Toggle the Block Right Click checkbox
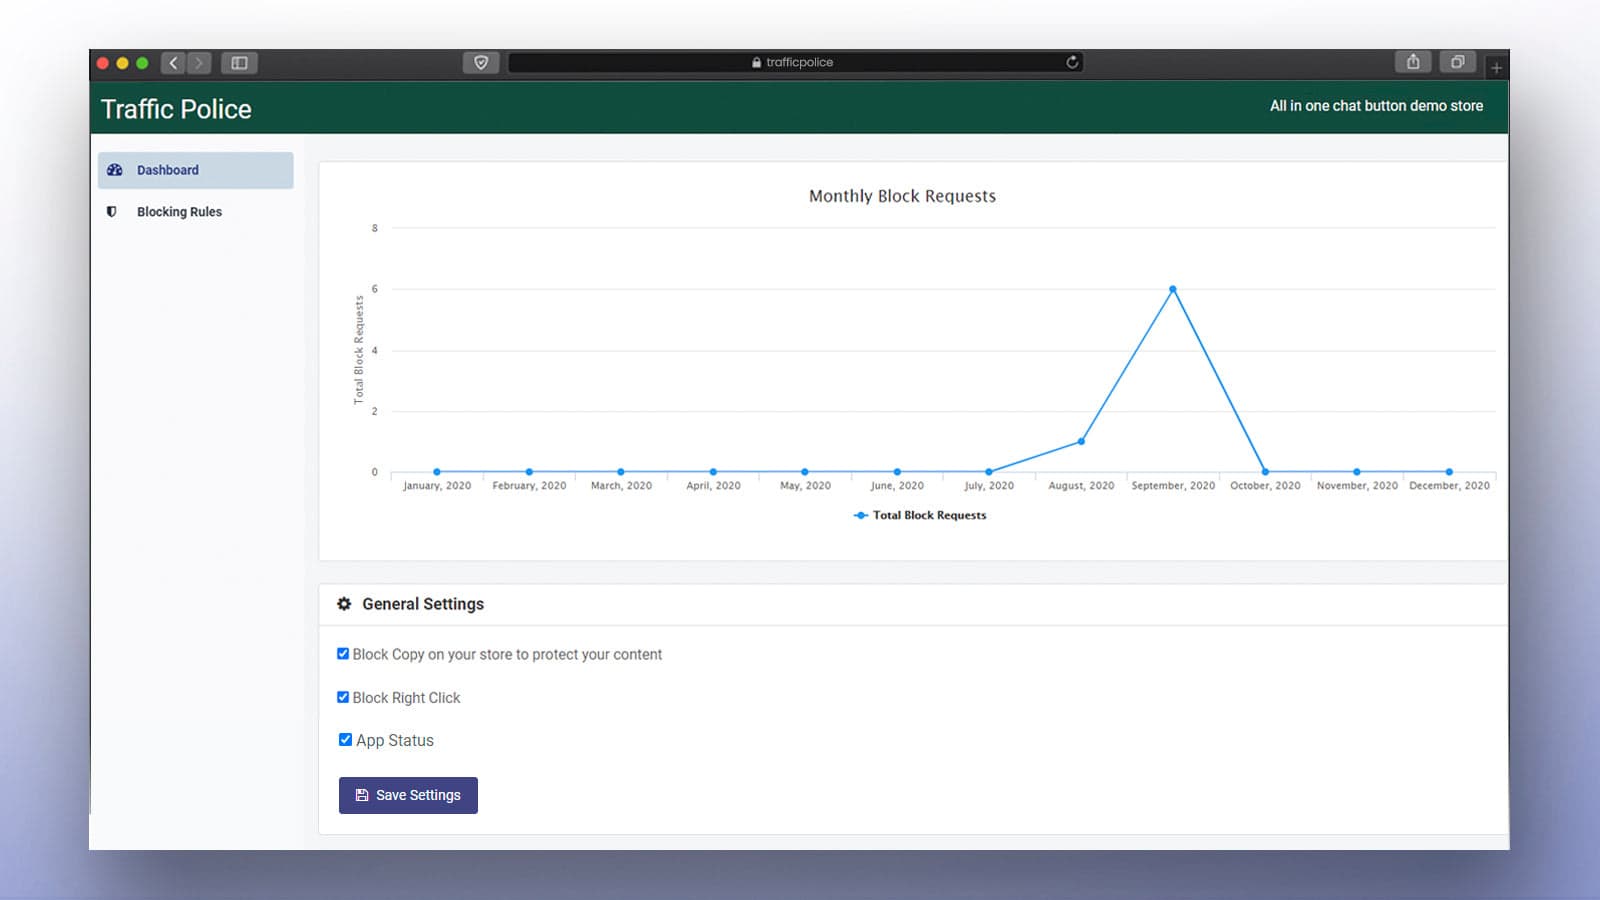Viewport: 1600px width, 900px height. click(343, 697)
